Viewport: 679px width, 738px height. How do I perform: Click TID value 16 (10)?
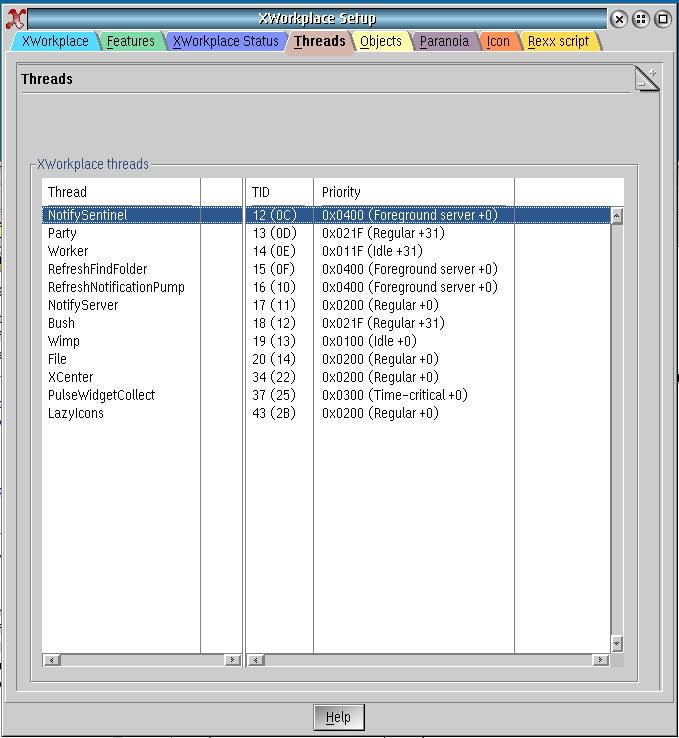click(274, 287)
